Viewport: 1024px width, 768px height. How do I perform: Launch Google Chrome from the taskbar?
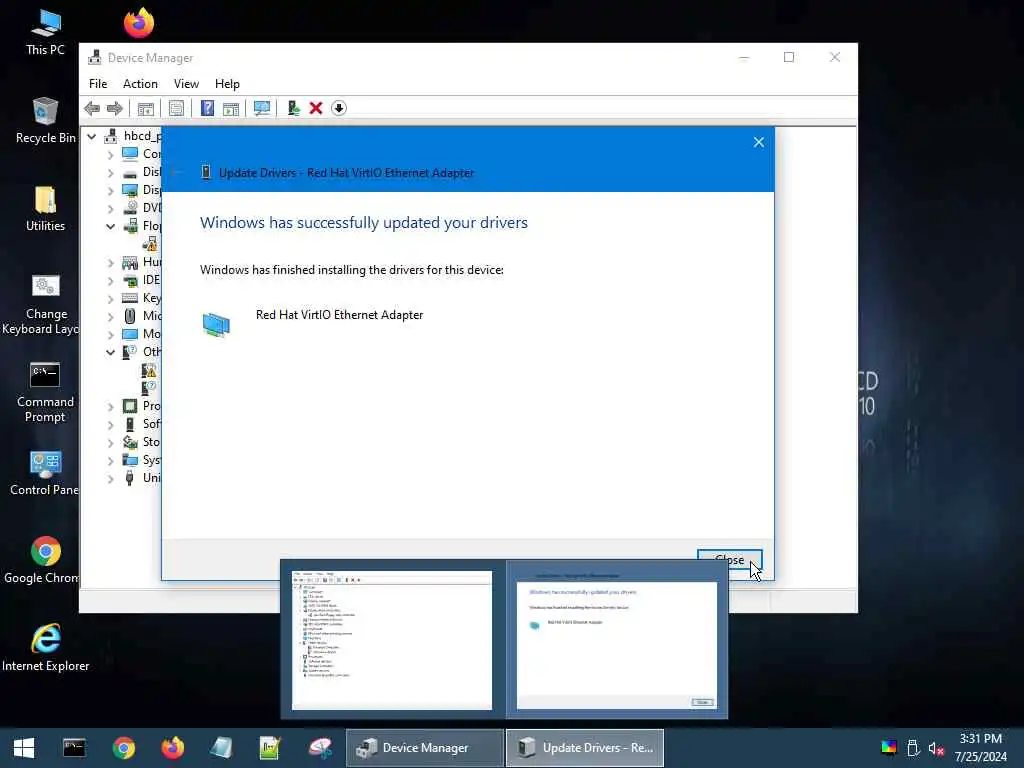123,748
